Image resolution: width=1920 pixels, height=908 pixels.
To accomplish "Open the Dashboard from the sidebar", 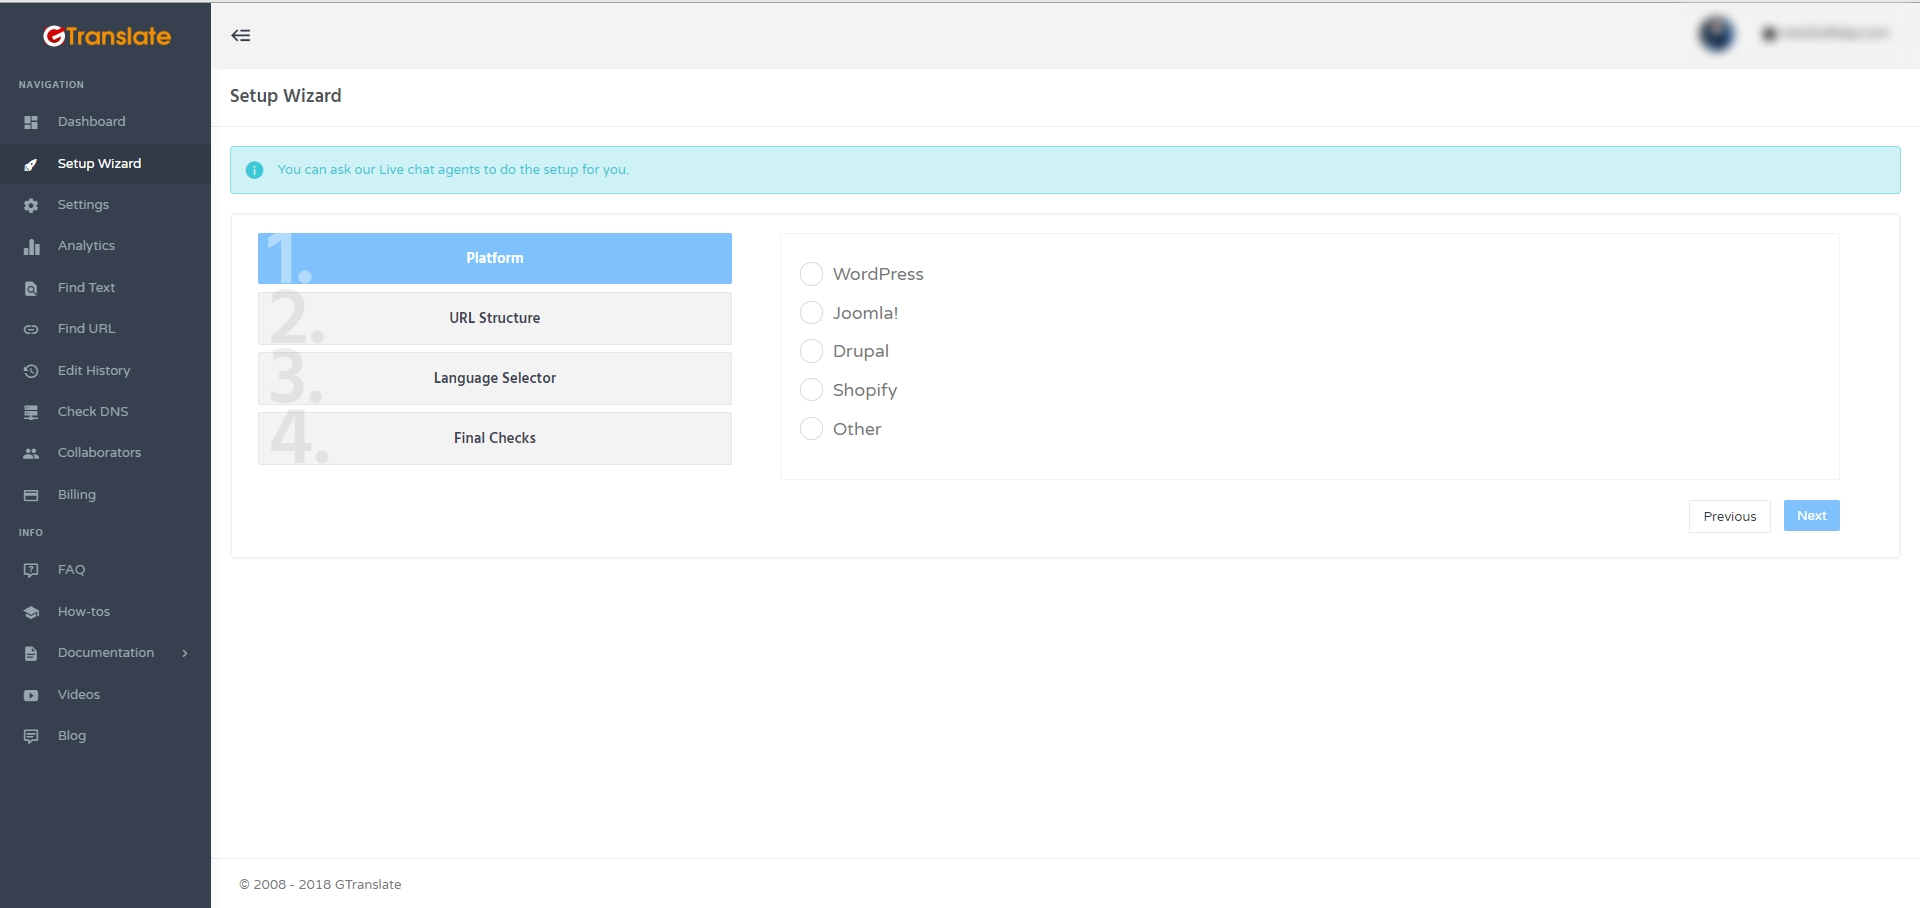I will [x=91, y=121].
